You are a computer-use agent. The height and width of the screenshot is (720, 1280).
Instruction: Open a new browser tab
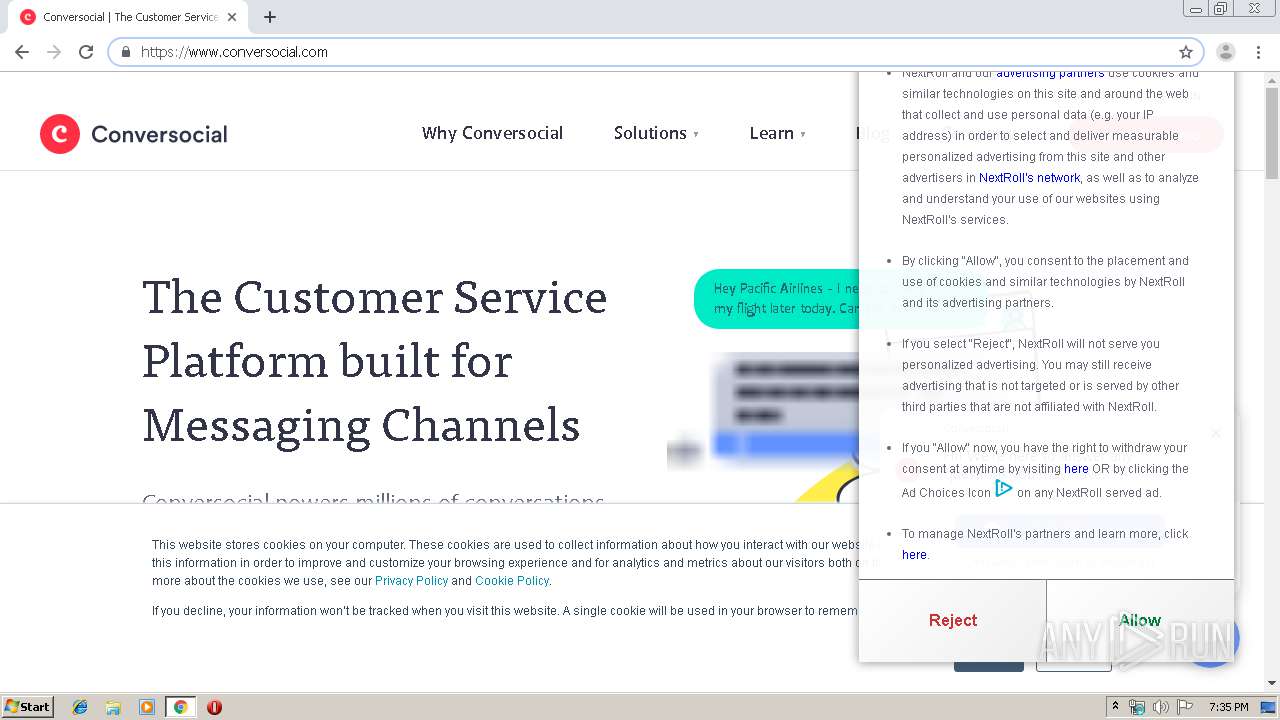[x=270, y=17]
